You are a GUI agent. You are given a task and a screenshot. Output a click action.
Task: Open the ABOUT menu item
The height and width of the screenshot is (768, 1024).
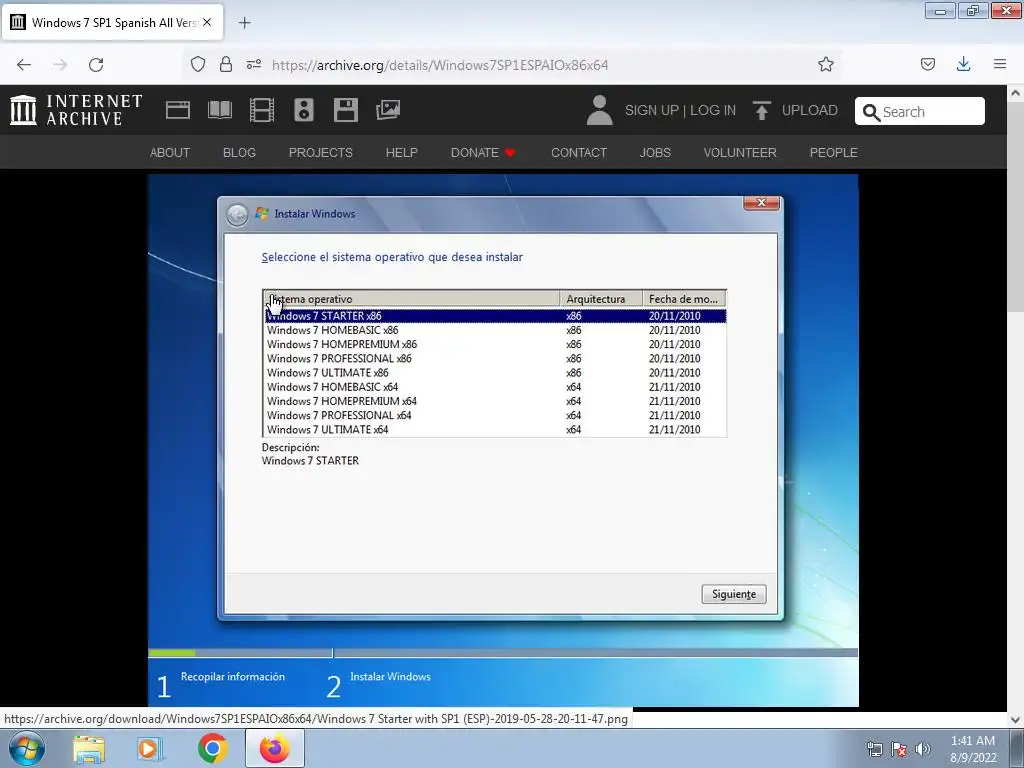pos(170,153)
